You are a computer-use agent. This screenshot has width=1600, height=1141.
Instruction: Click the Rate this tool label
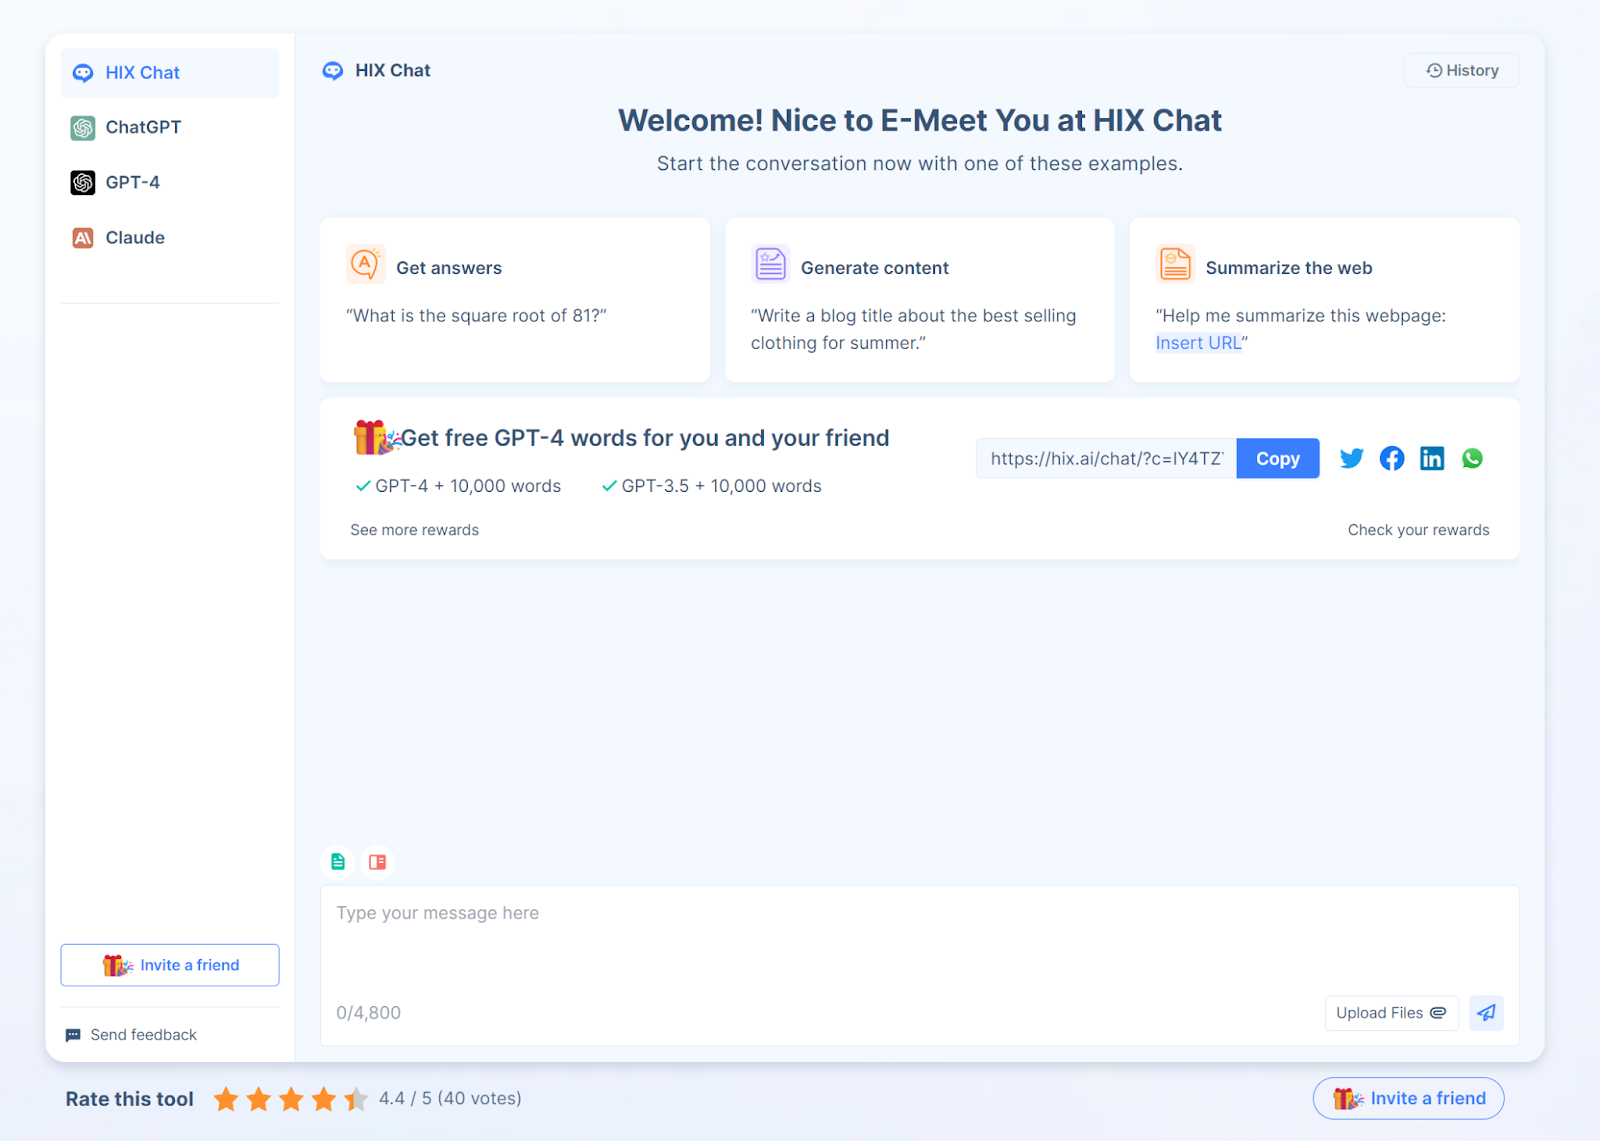tap(129, 1099)
